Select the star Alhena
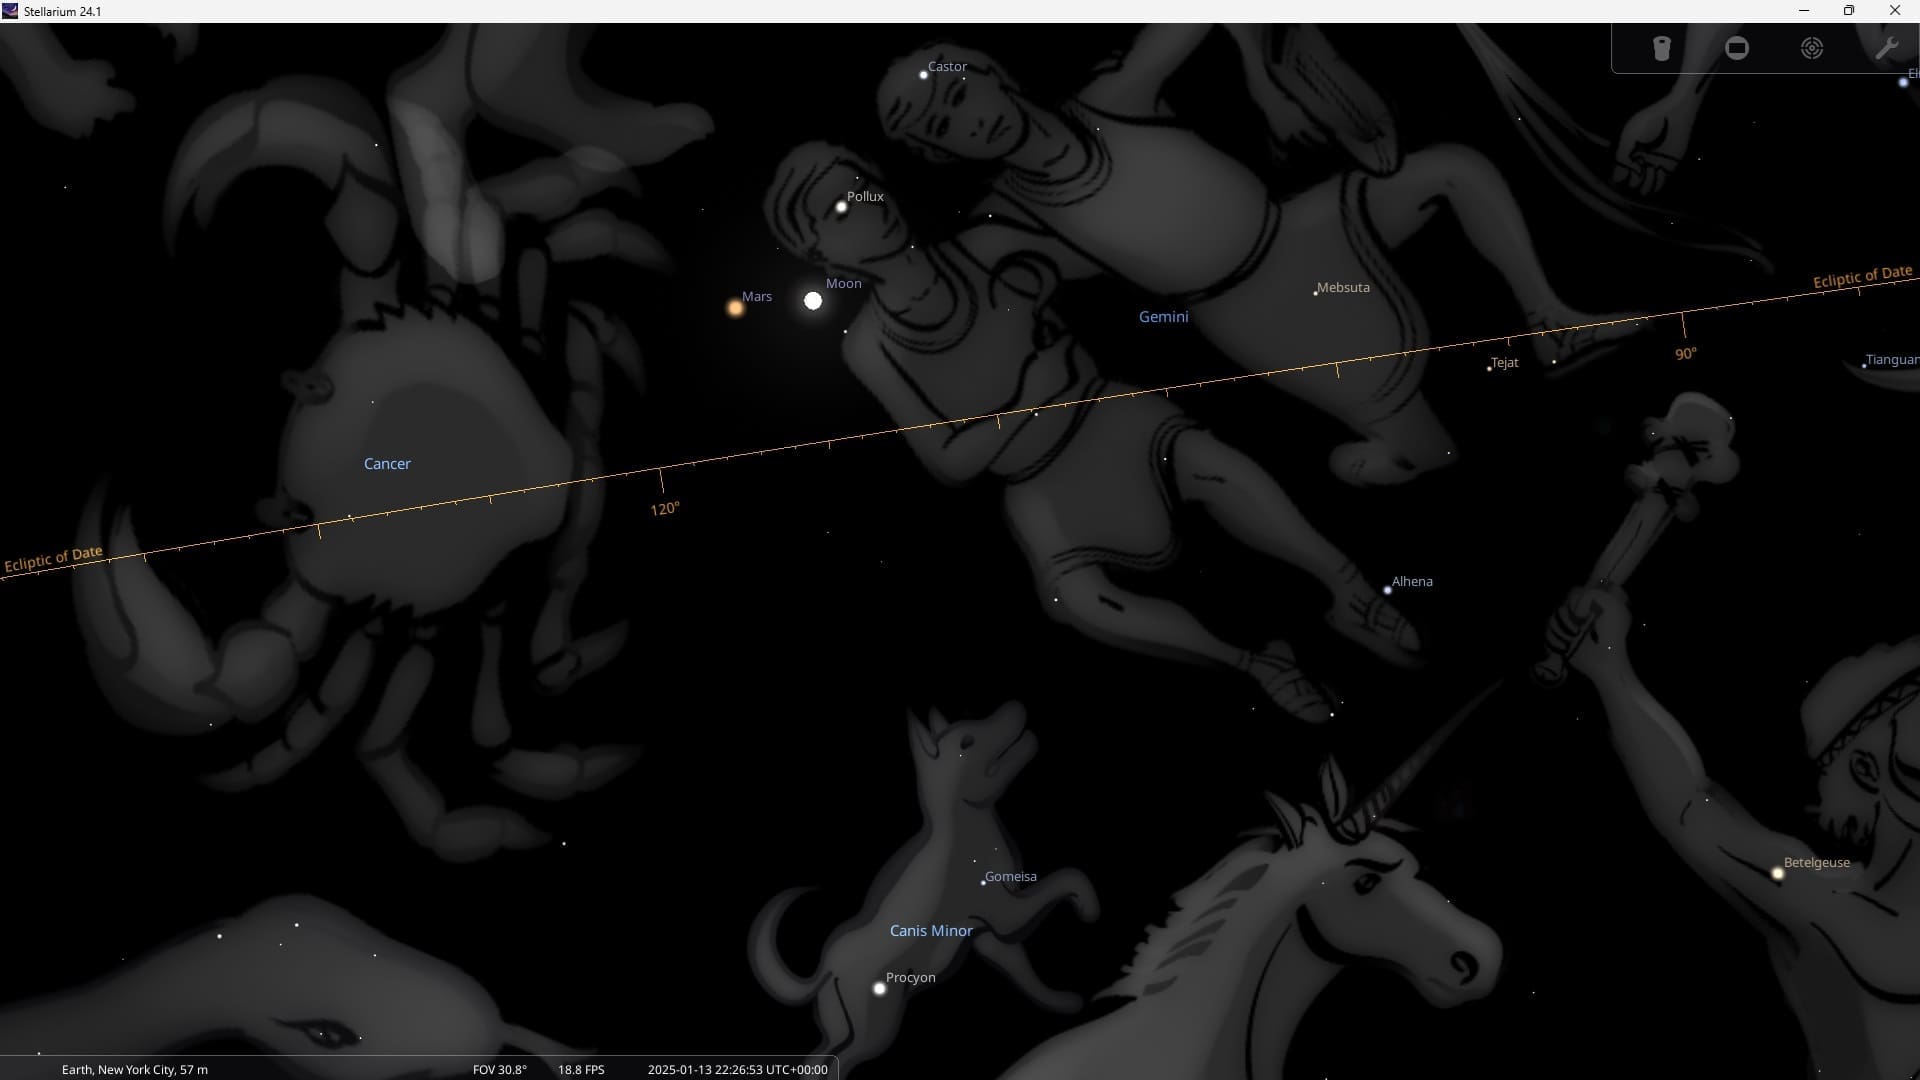 pyautogui.click(x=1387, y=590)
